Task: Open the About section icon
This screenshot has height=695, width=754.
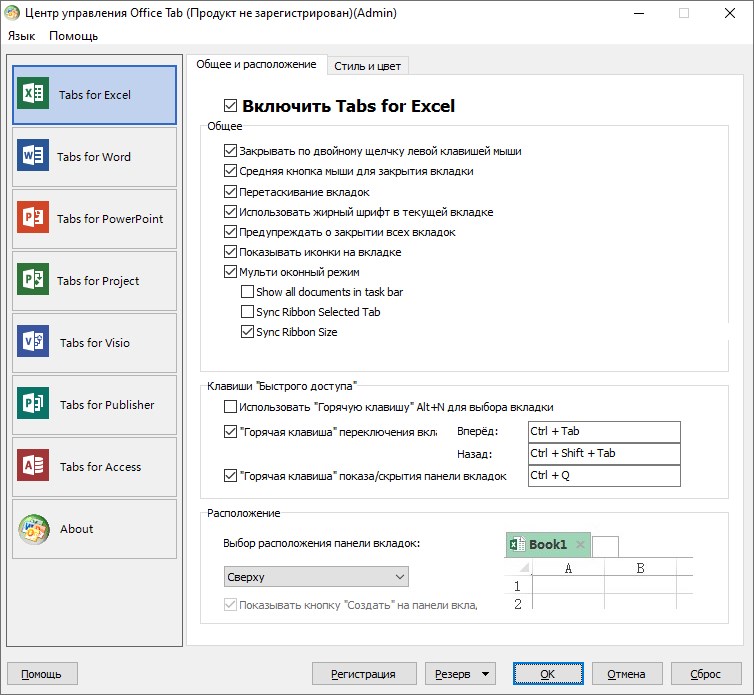Action: 34,530
